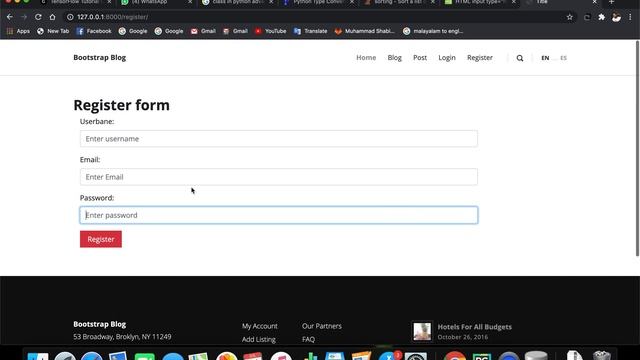Go to Home in the navbar
640x360 pixels.
[x=366, y=58]
